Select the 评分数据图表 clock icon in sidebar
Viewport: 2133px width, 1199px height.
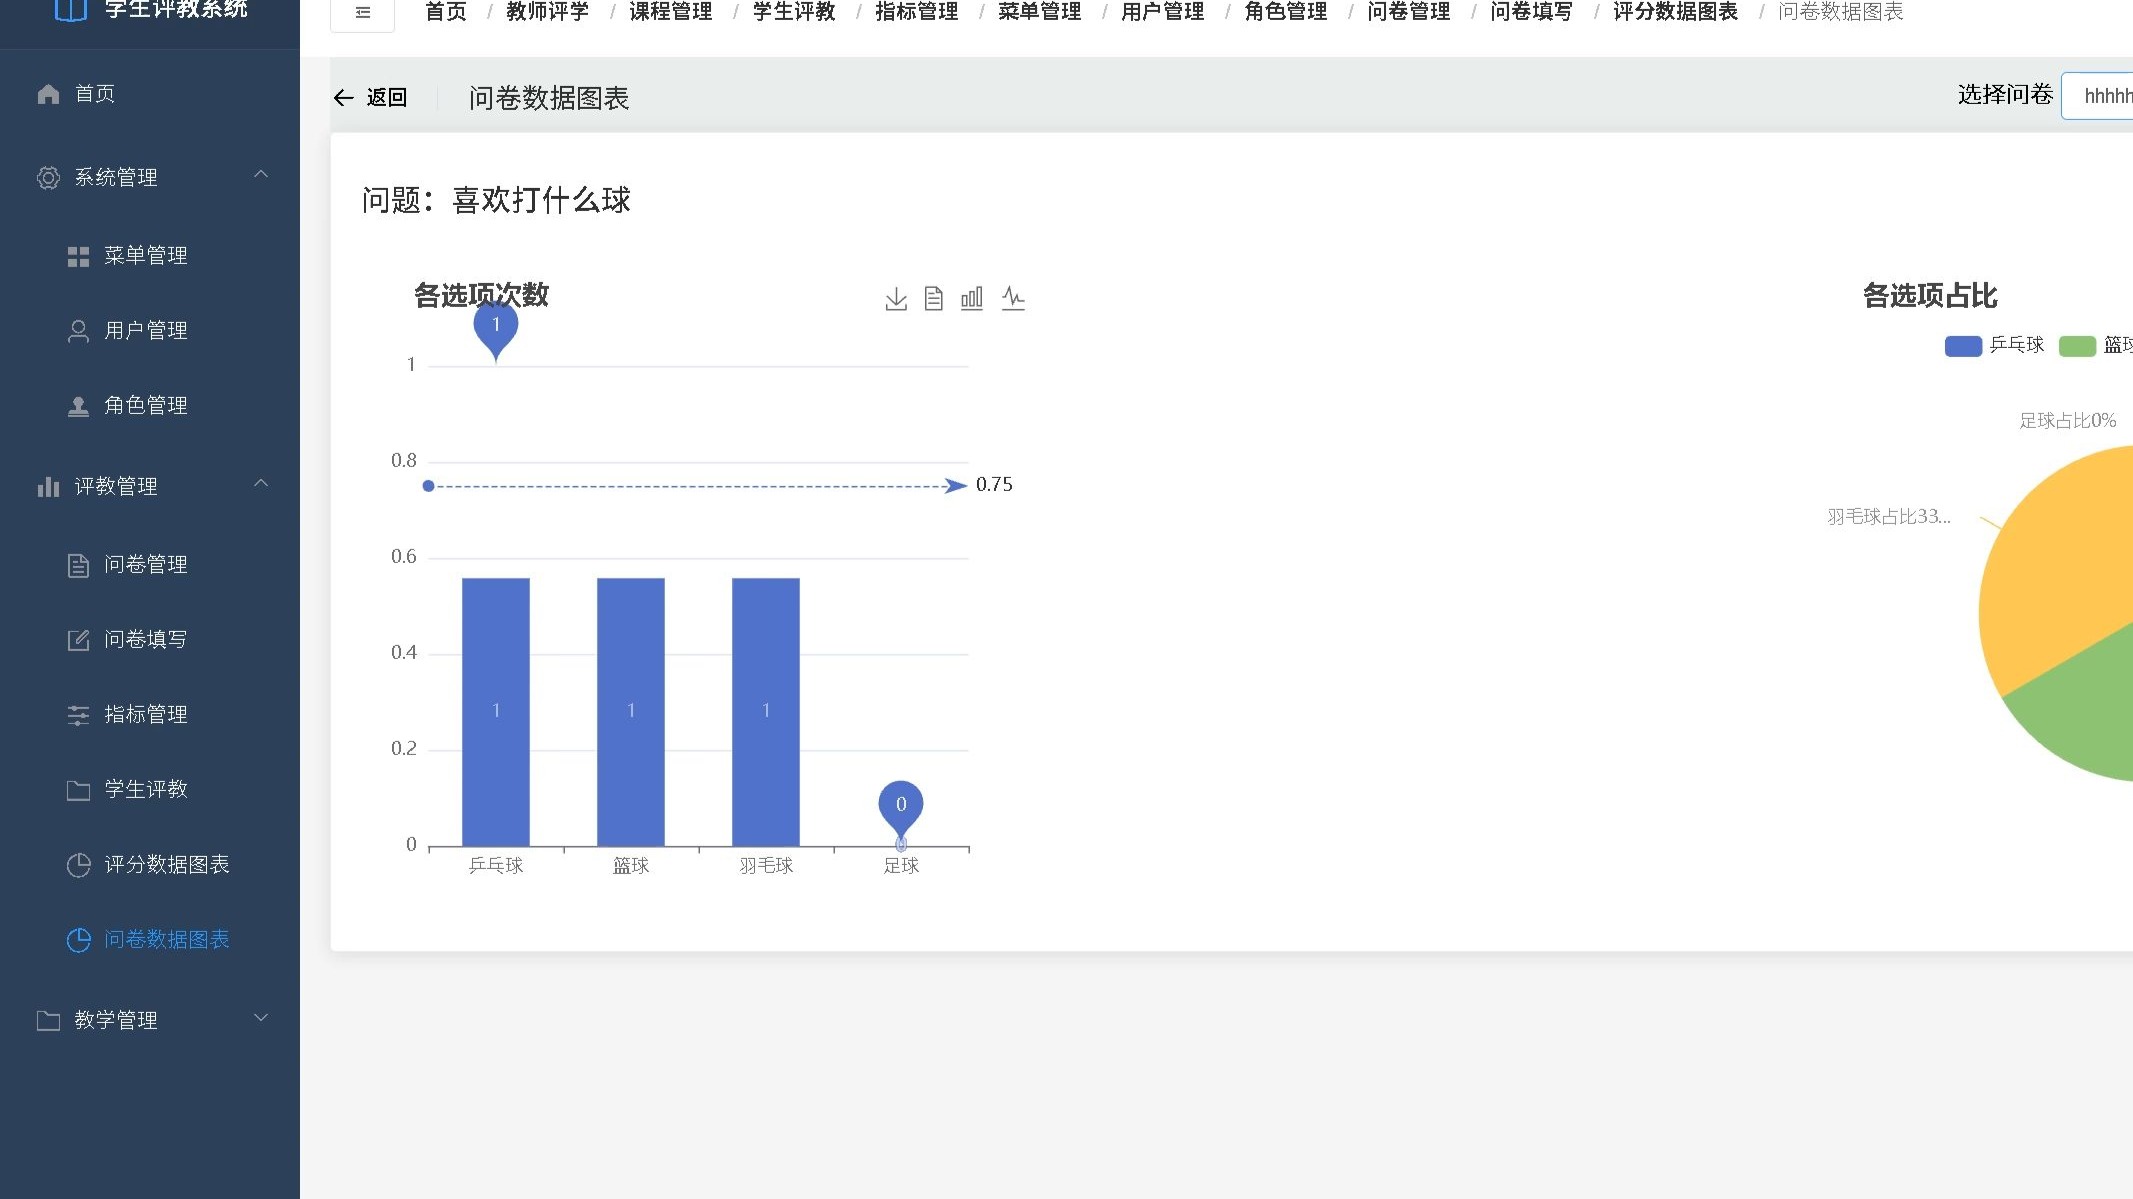79,865
